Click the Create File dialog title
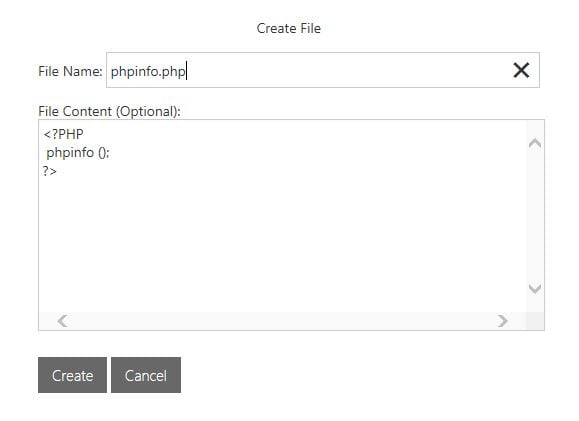Viewport: 579px width, 421px height. [x=289, y=28]
